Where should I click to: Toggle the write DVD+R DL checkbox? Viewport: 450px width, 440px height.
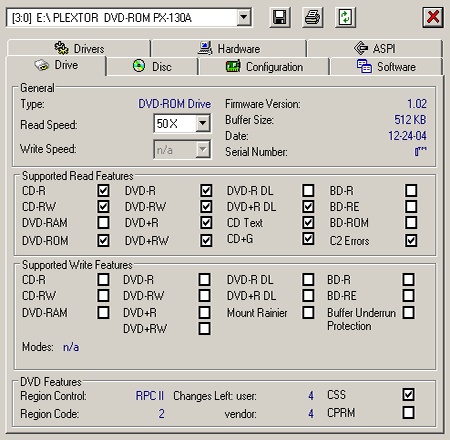308,296
